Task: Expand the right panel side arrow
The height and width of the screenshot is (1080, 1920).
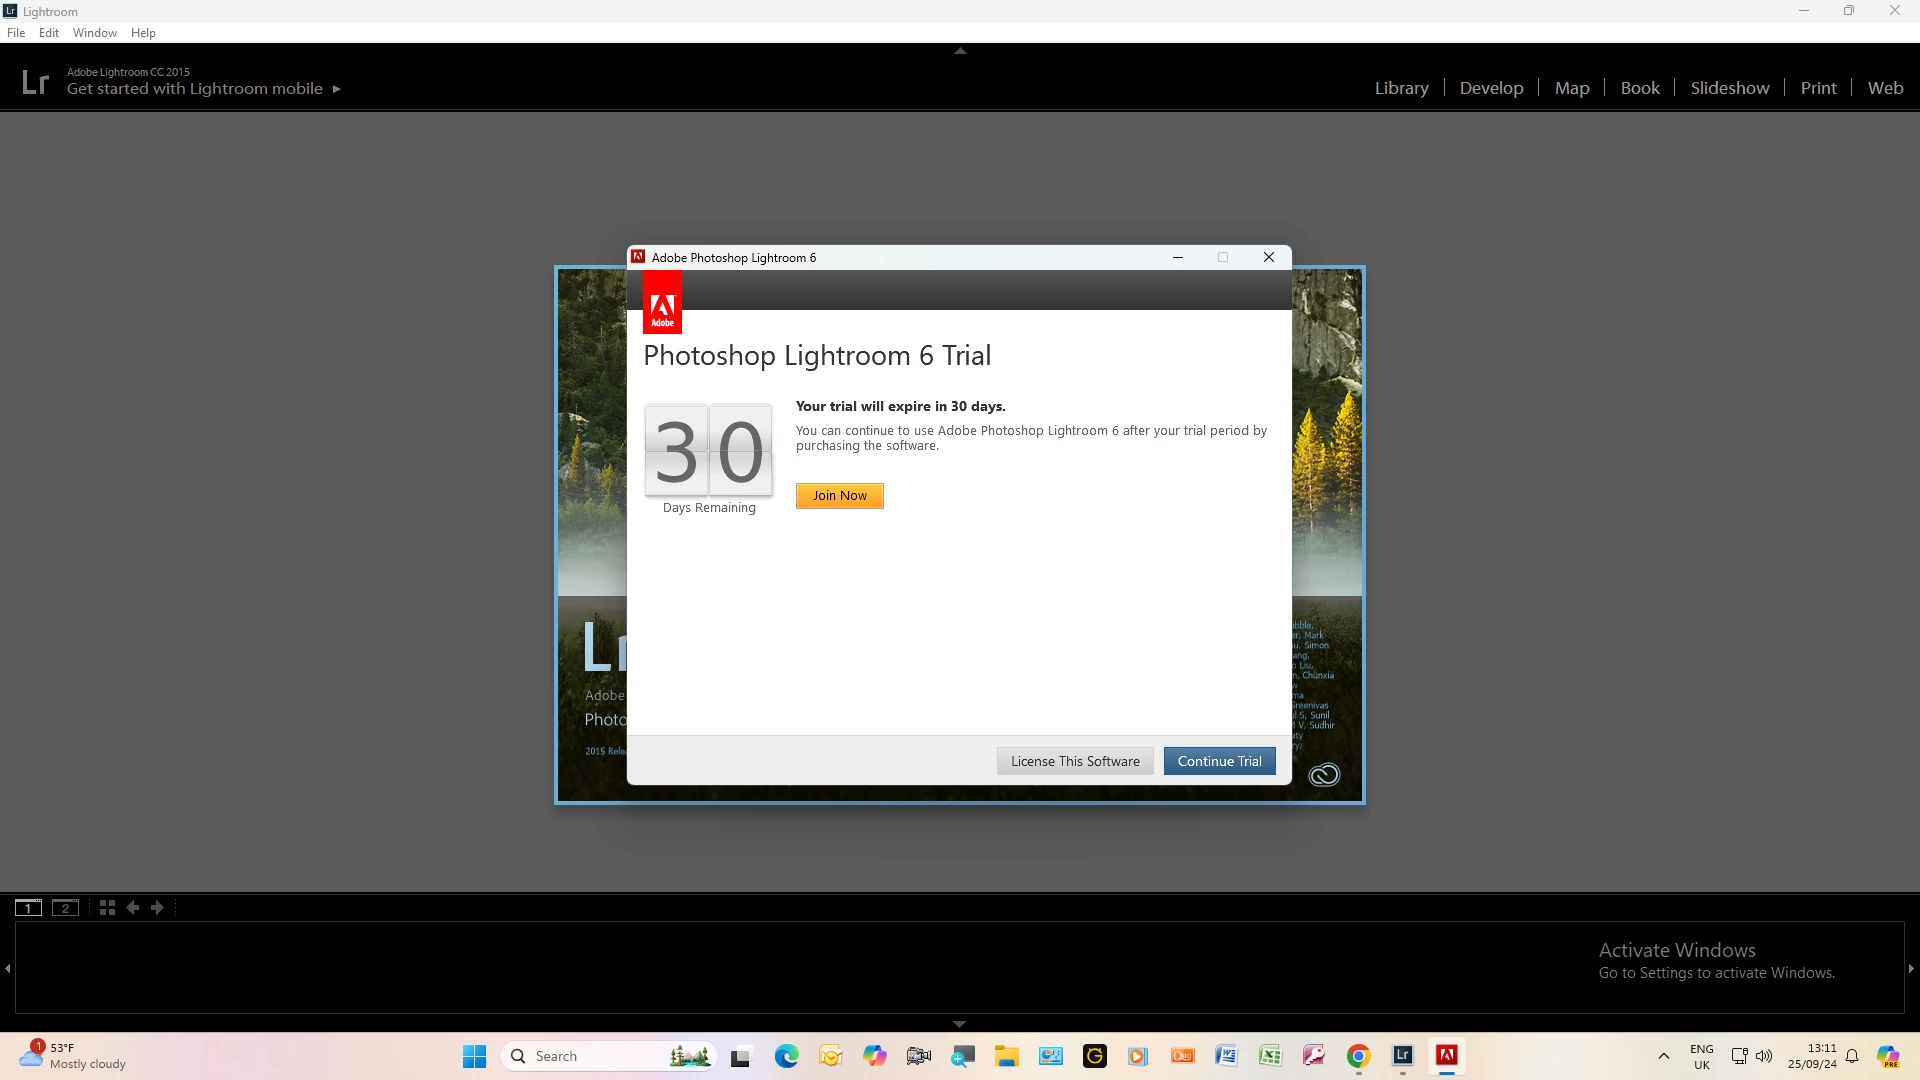Action: tap(1911, 968)
